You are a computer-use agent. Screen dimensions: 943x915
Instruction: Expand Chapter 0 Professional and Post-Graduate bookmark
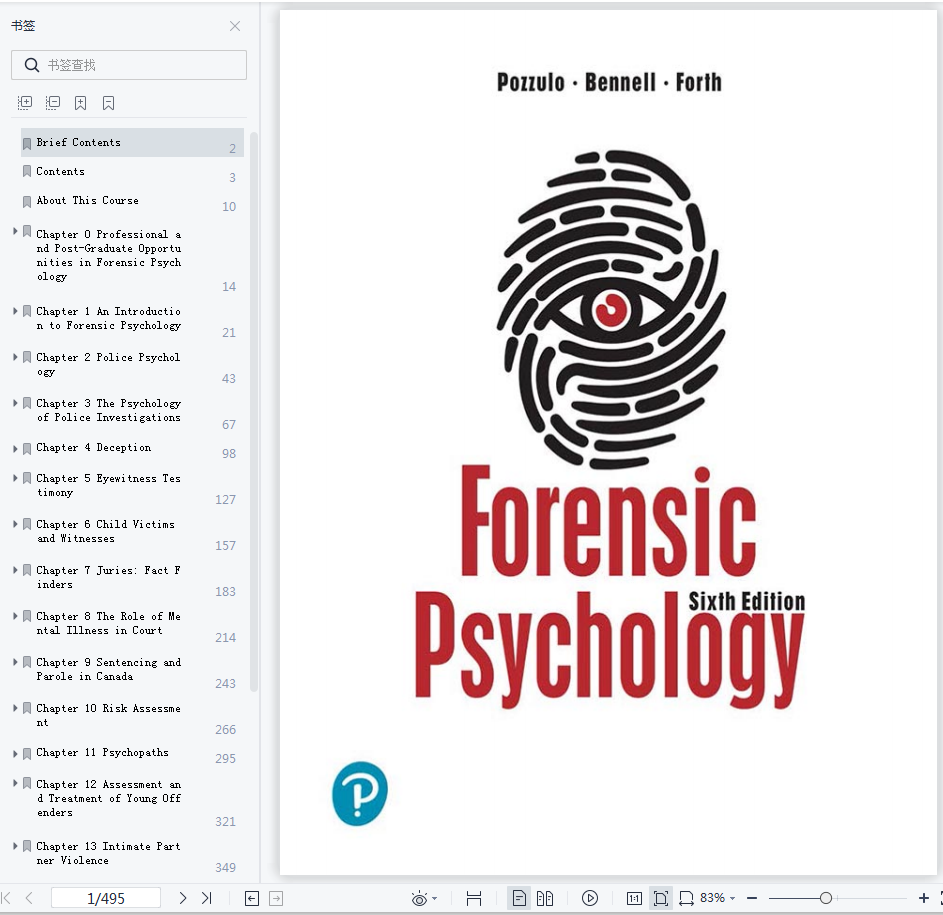coord(15,231)
